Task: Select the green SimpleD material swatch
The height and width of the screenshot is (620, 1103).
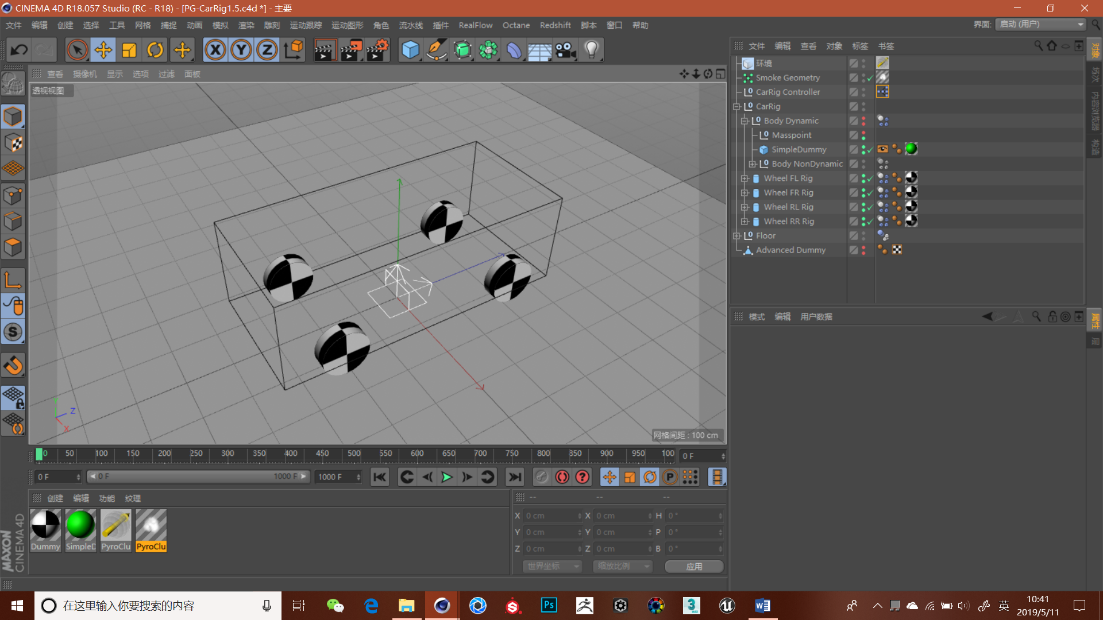Action: 80,525
